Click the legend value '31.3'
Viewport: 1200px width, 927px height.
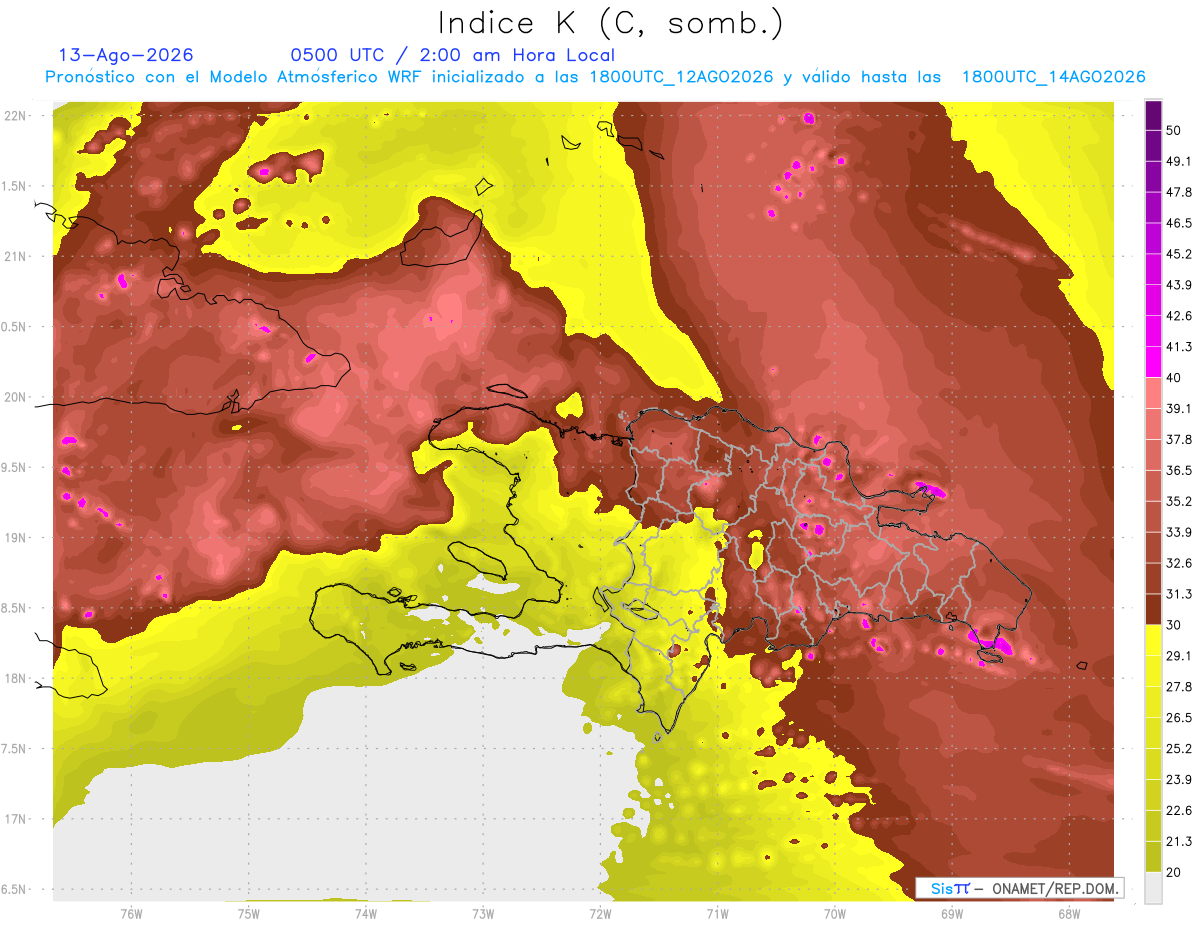[1178, 594]
